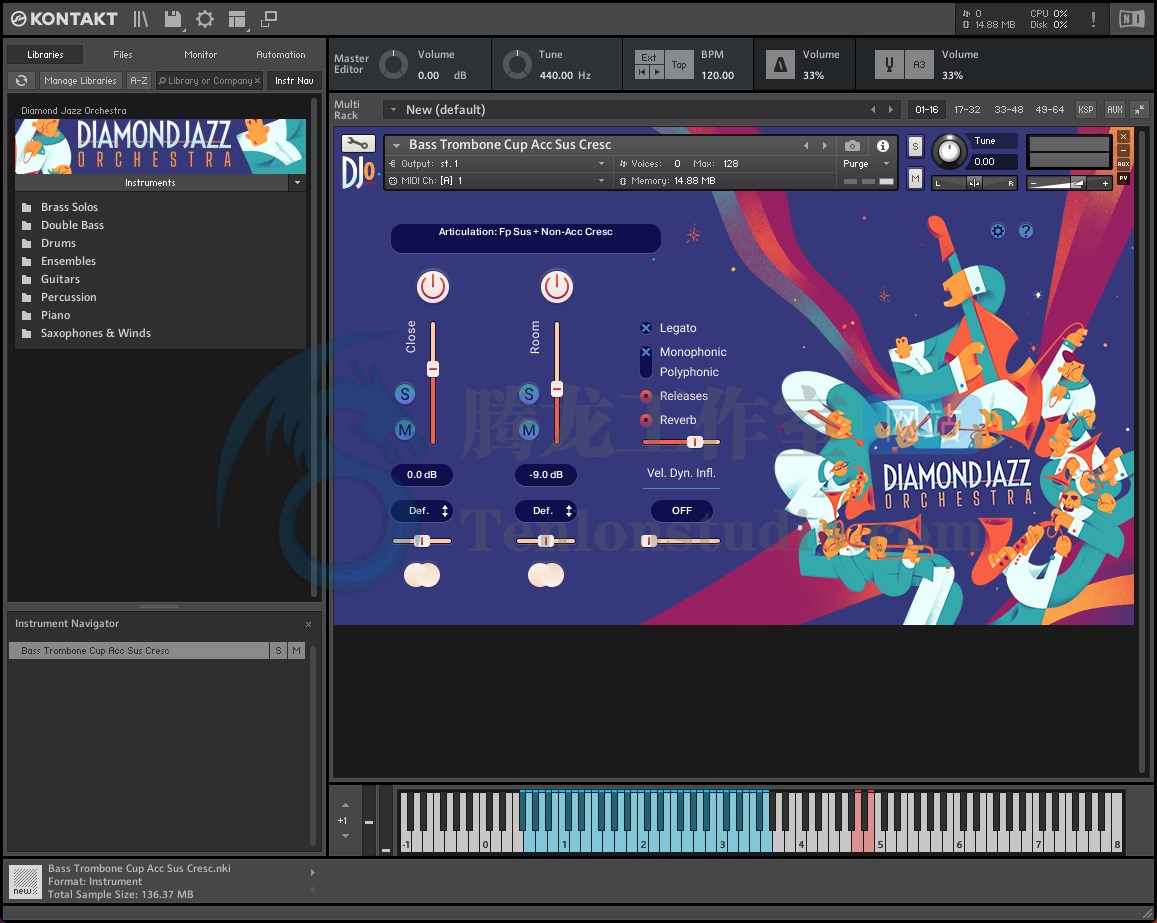This screenshot has width=1157, height=923.
Task: Toggle the Reverb option
Action: click(x=646, y=420)
